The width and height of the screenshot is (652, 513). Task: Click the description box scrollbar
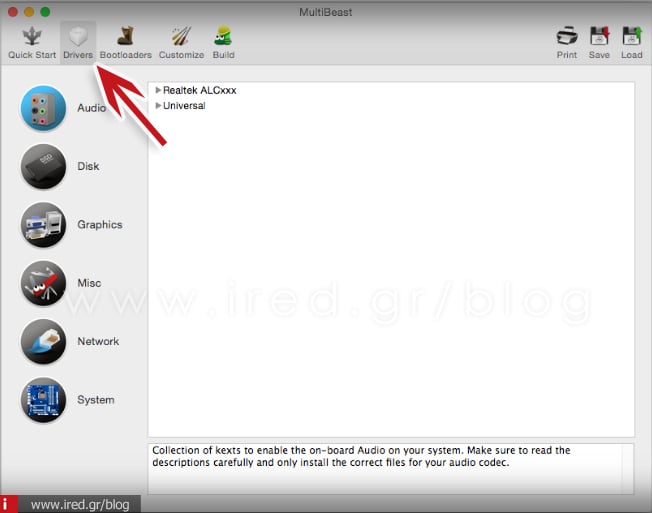click(x=628, y=469)
